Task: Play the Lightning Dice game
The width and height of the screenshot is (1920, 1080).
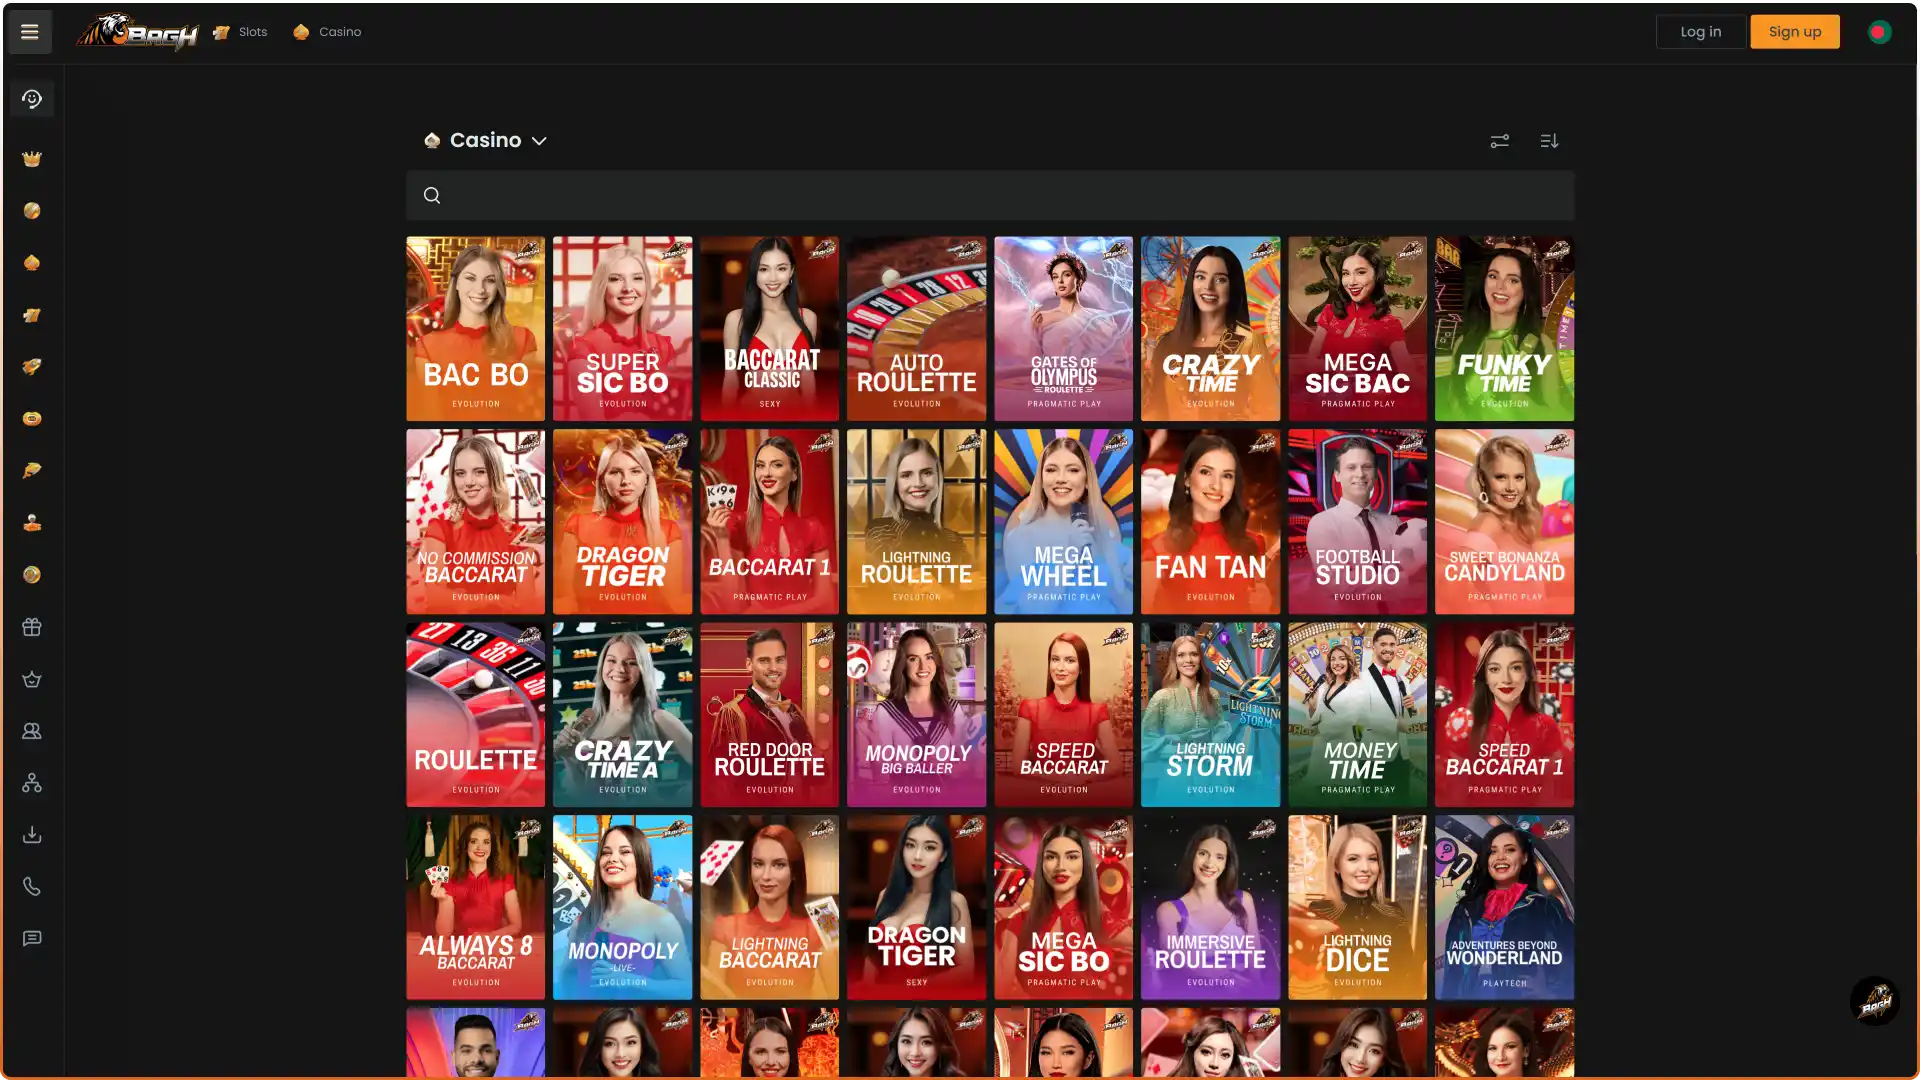Action: (1358, 908)
